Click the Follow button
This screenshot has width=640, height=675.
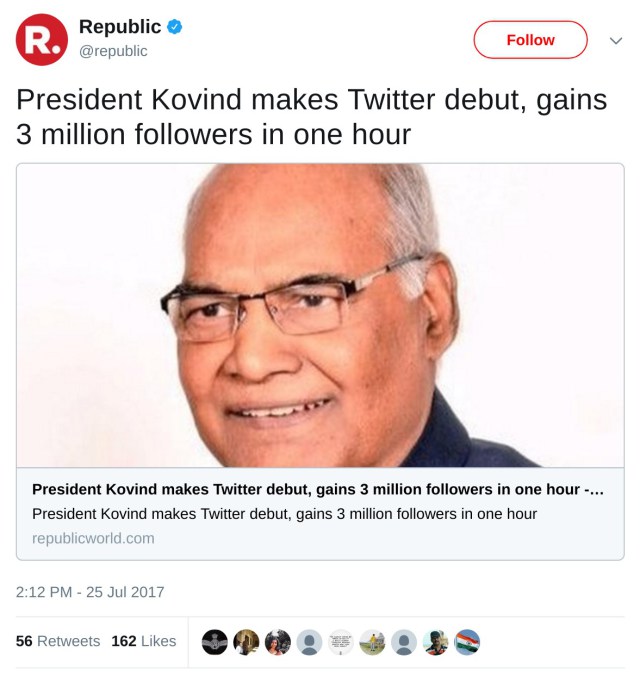[x=530, y=40]
